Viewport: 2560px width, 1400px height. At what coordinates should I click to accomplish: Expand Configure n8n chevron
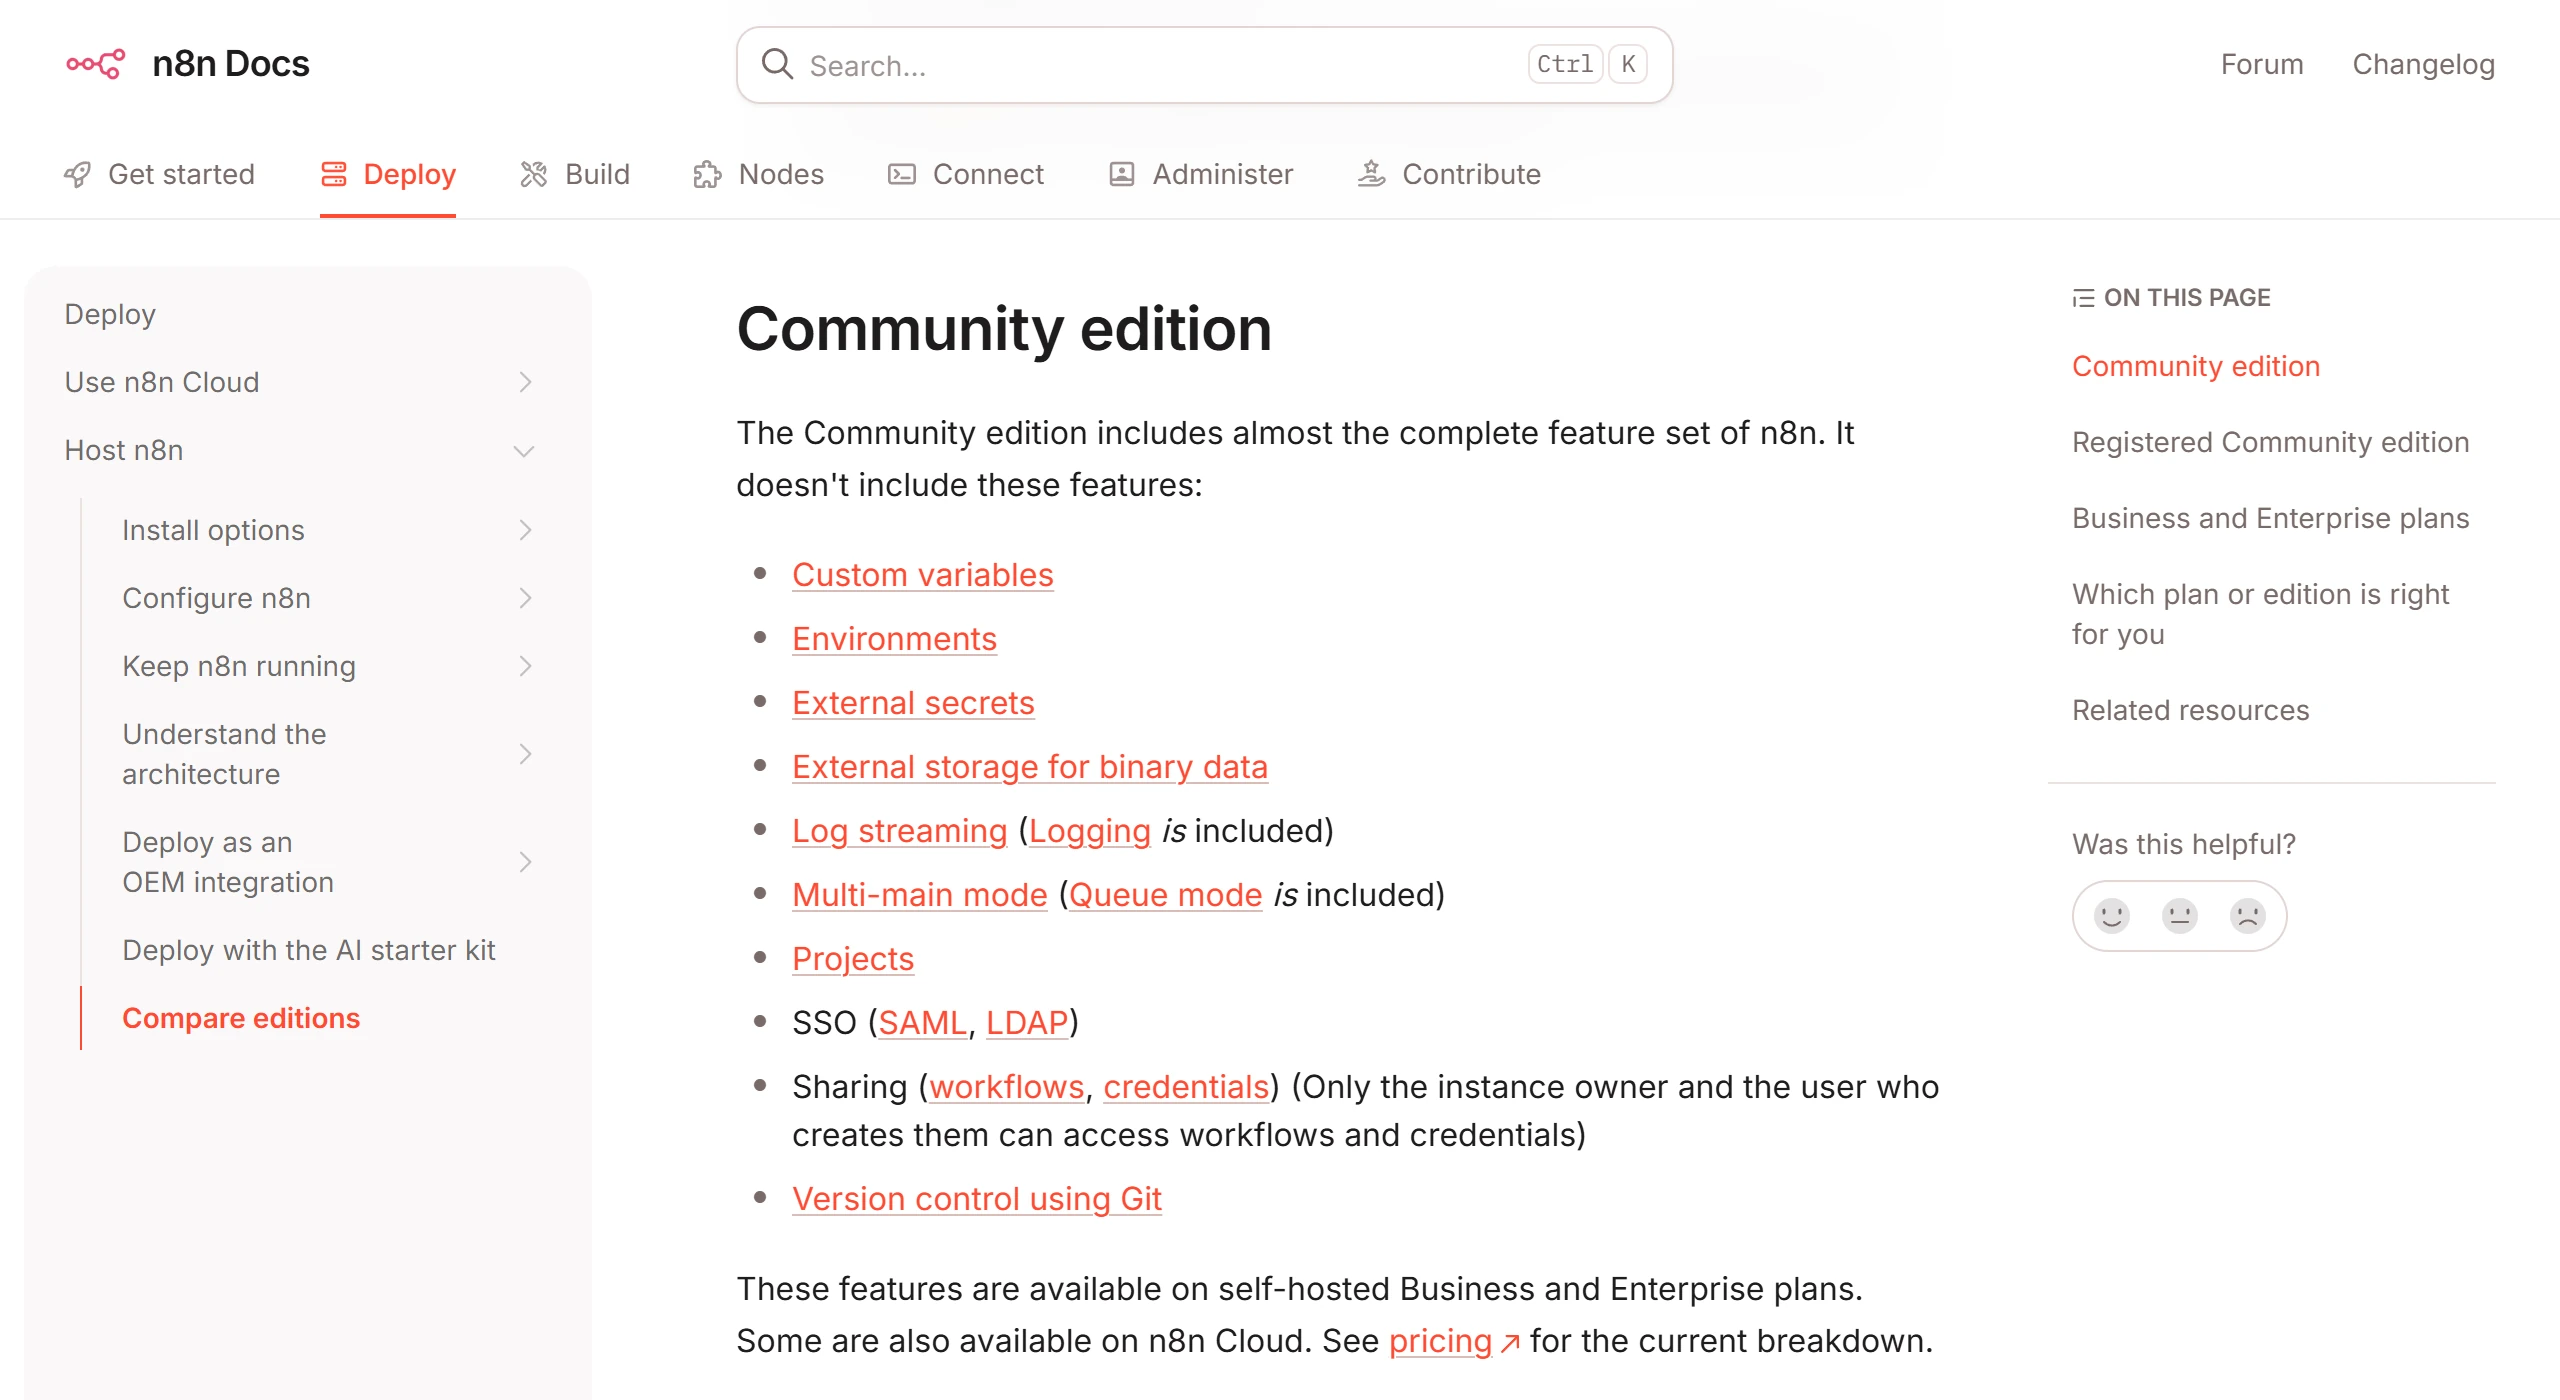tap(525, 598)
